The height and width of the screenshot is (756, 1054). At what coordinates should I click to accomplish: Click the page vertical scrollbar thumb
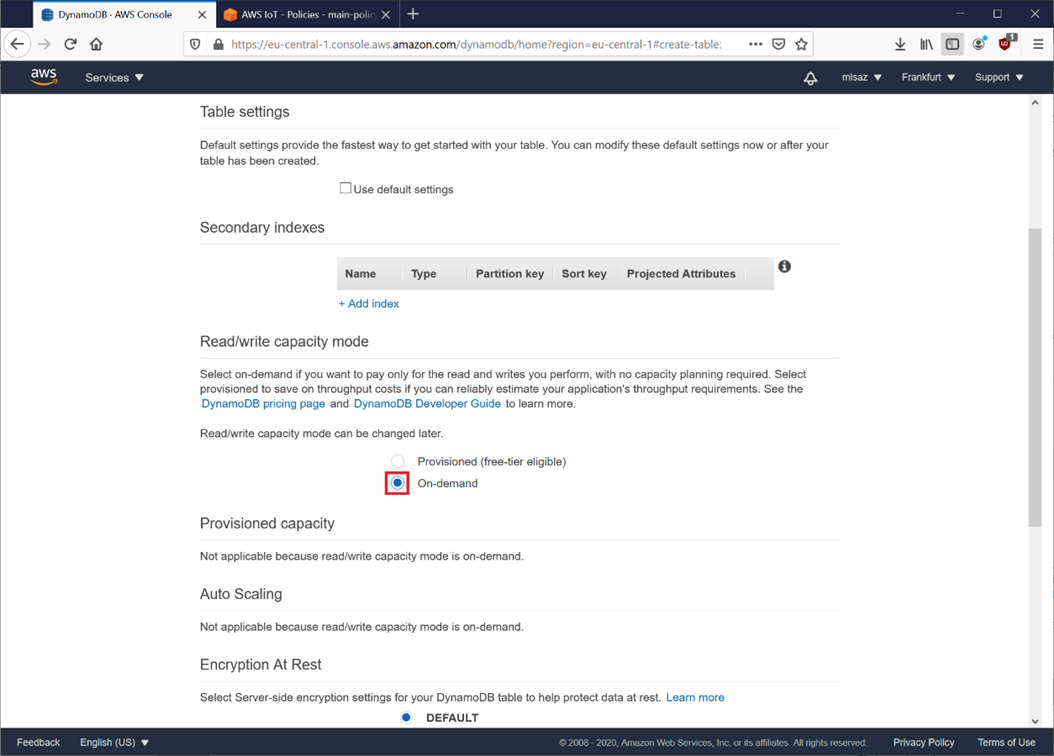coord(1035,377)
